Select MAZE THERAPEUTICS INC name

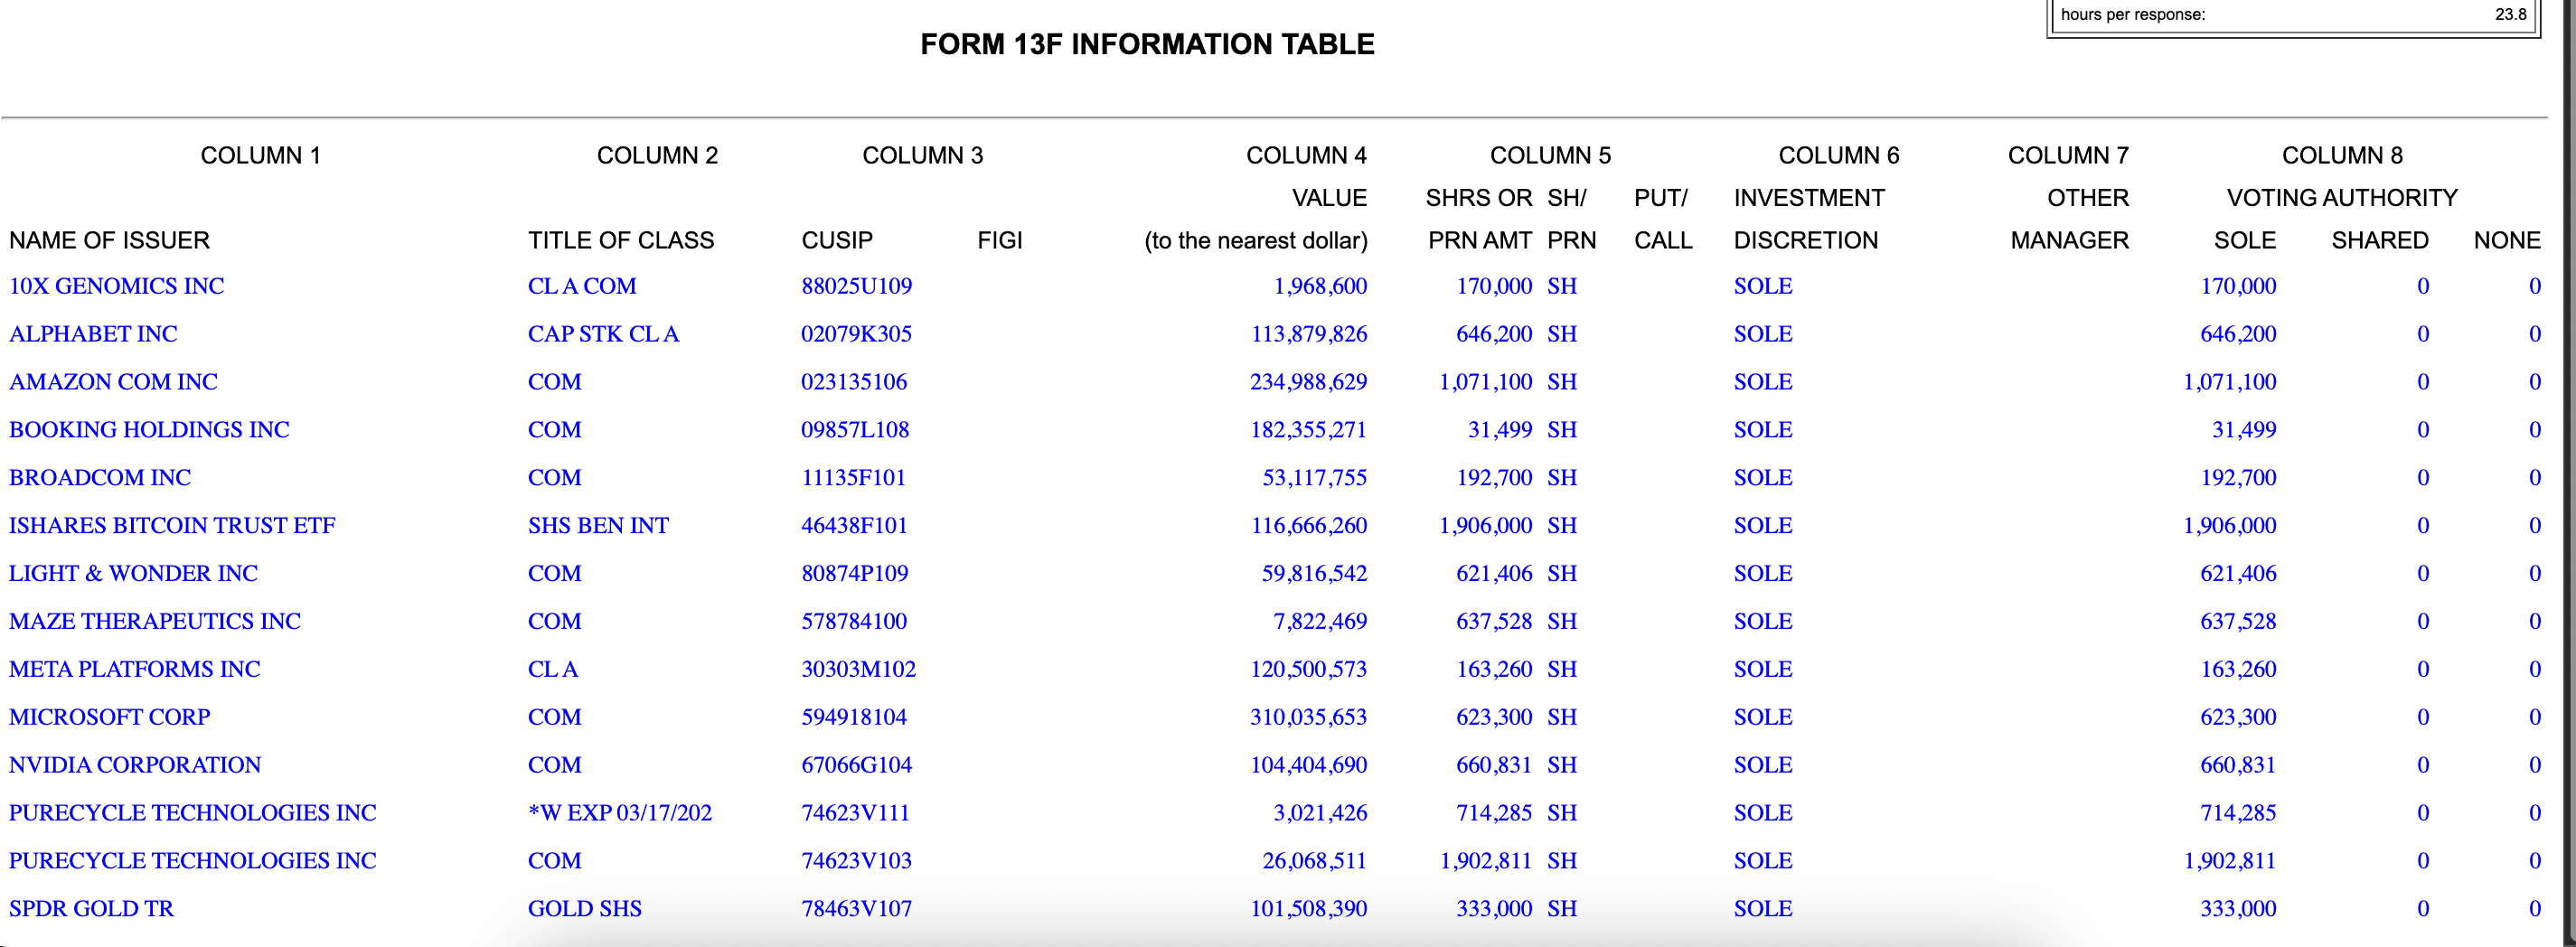[155, 622]
